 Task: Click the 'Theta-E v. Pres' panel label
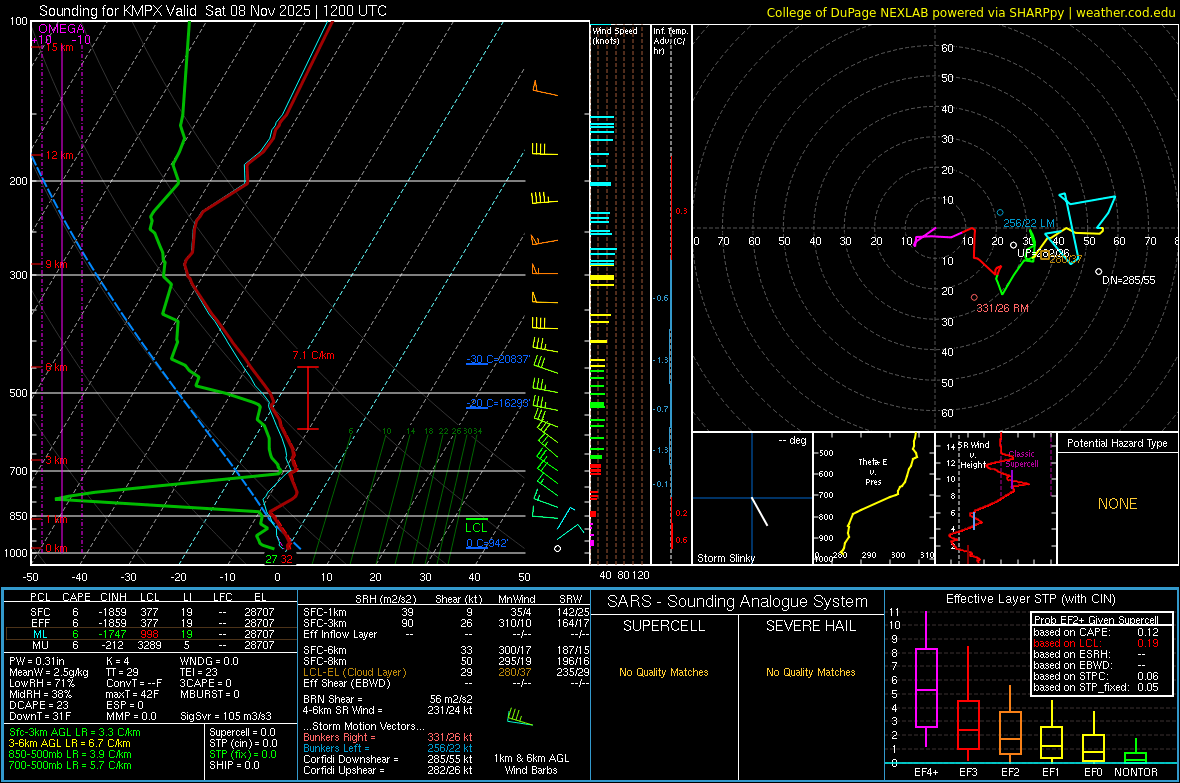(x=873, y=471)
